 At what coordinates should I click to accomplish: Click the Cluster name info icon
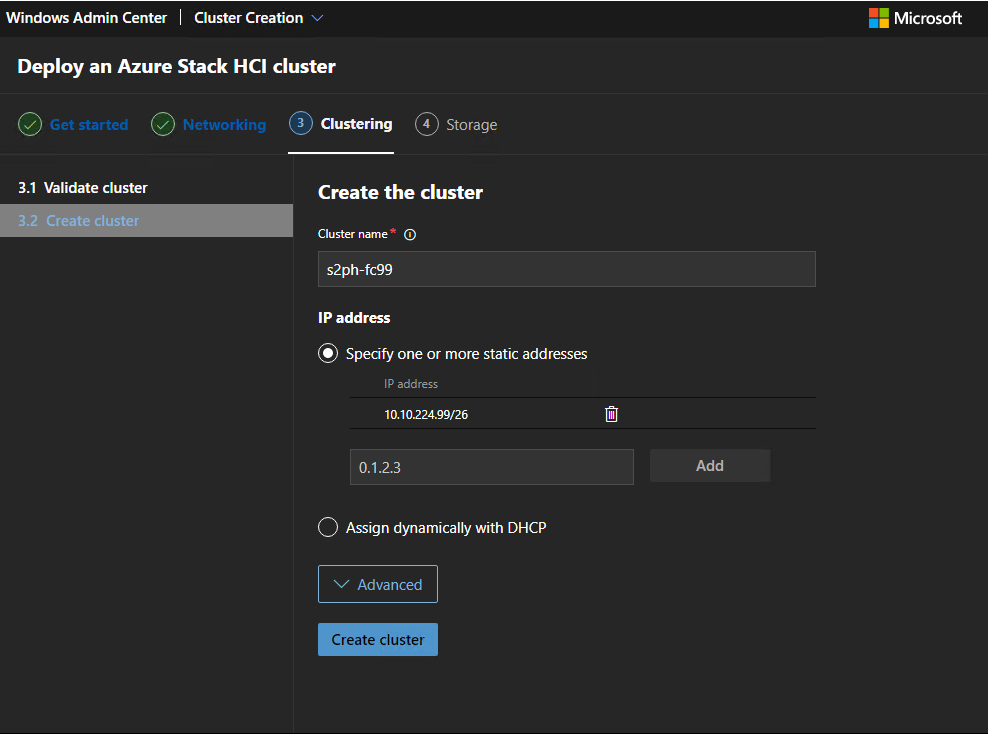(x=410, y=235)
